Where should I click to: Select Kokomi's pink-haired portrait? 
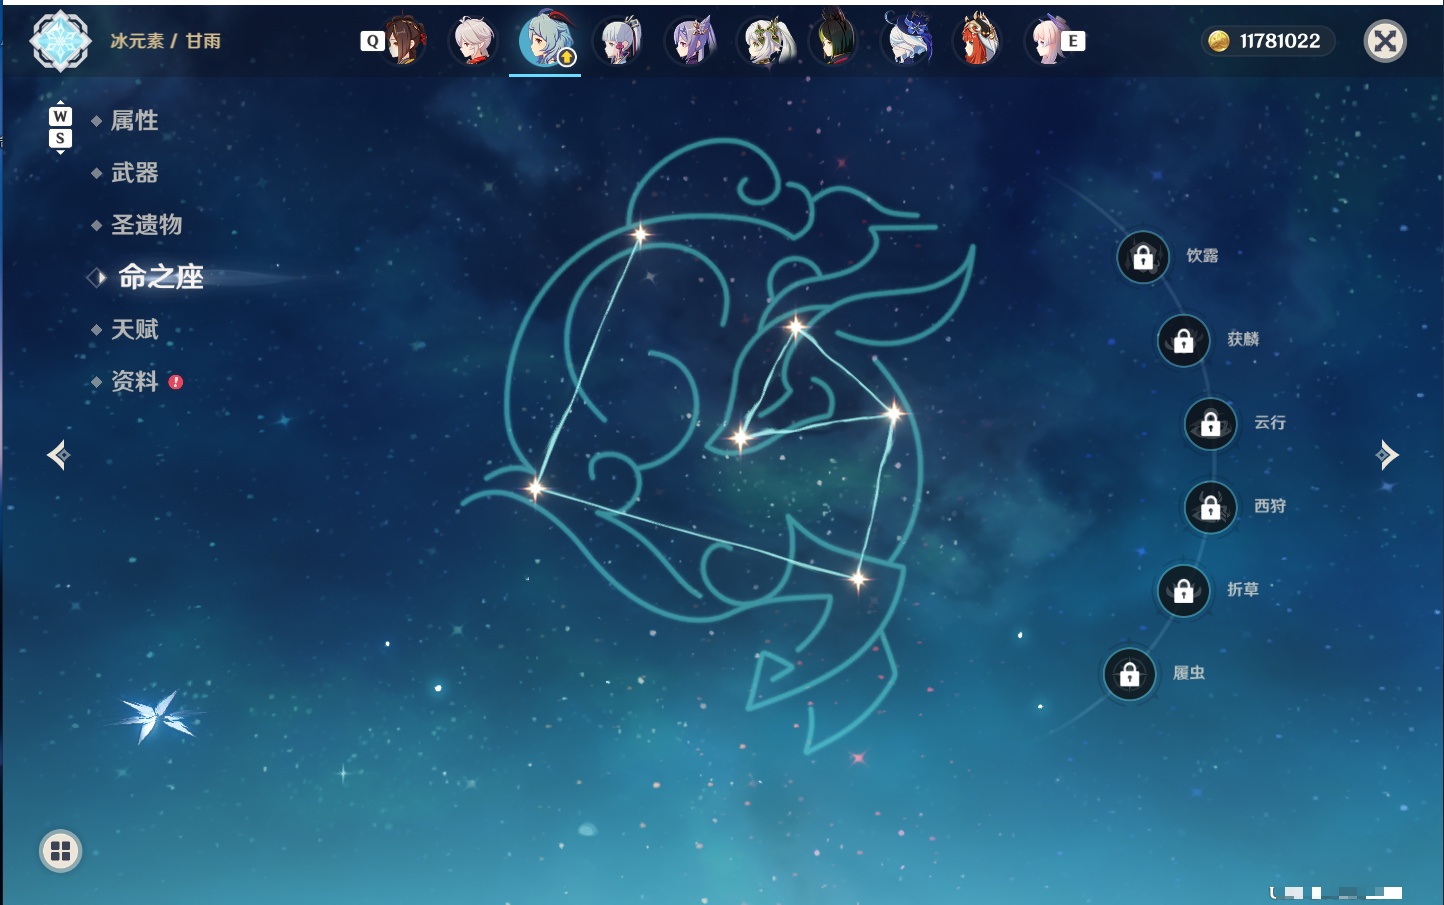click(1046, 41)
